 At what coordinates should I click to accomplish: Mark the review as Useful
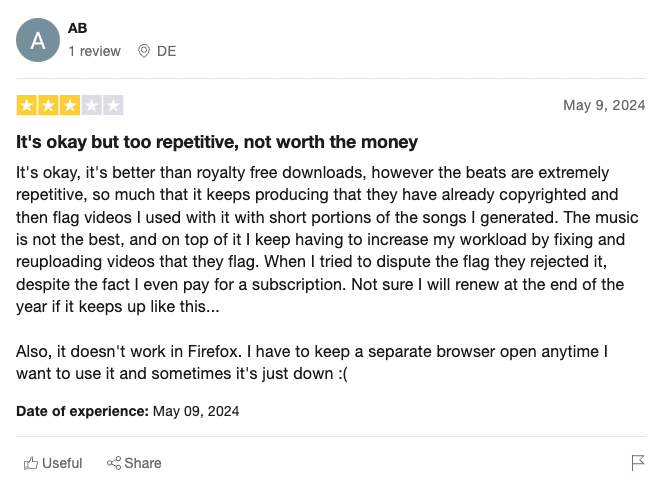53,463
